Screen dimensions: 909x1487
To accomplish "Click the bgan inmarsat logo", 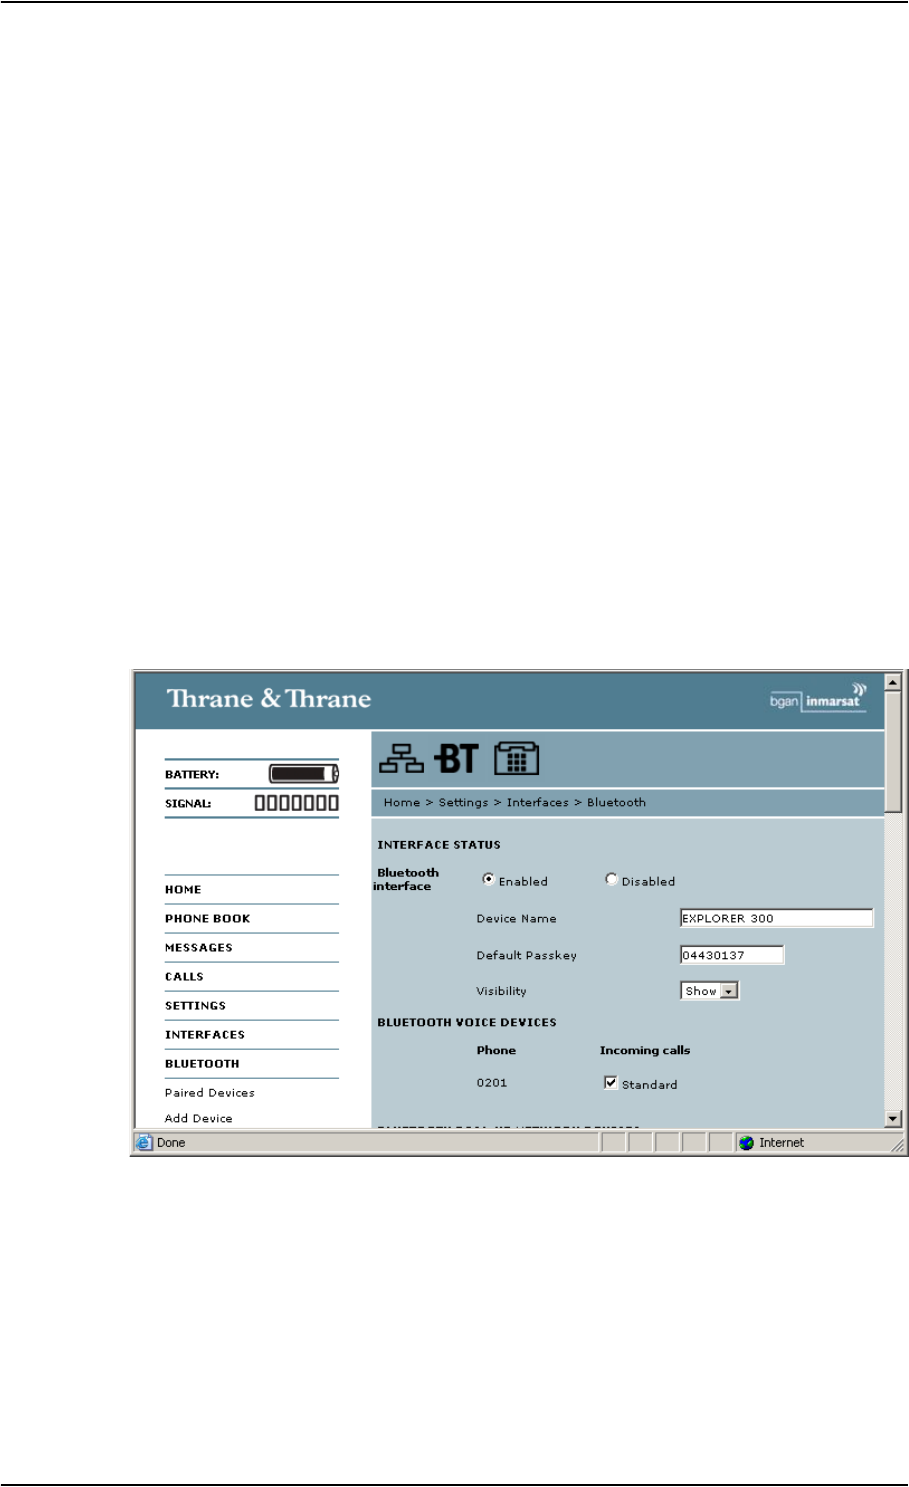I will [817, 697].
